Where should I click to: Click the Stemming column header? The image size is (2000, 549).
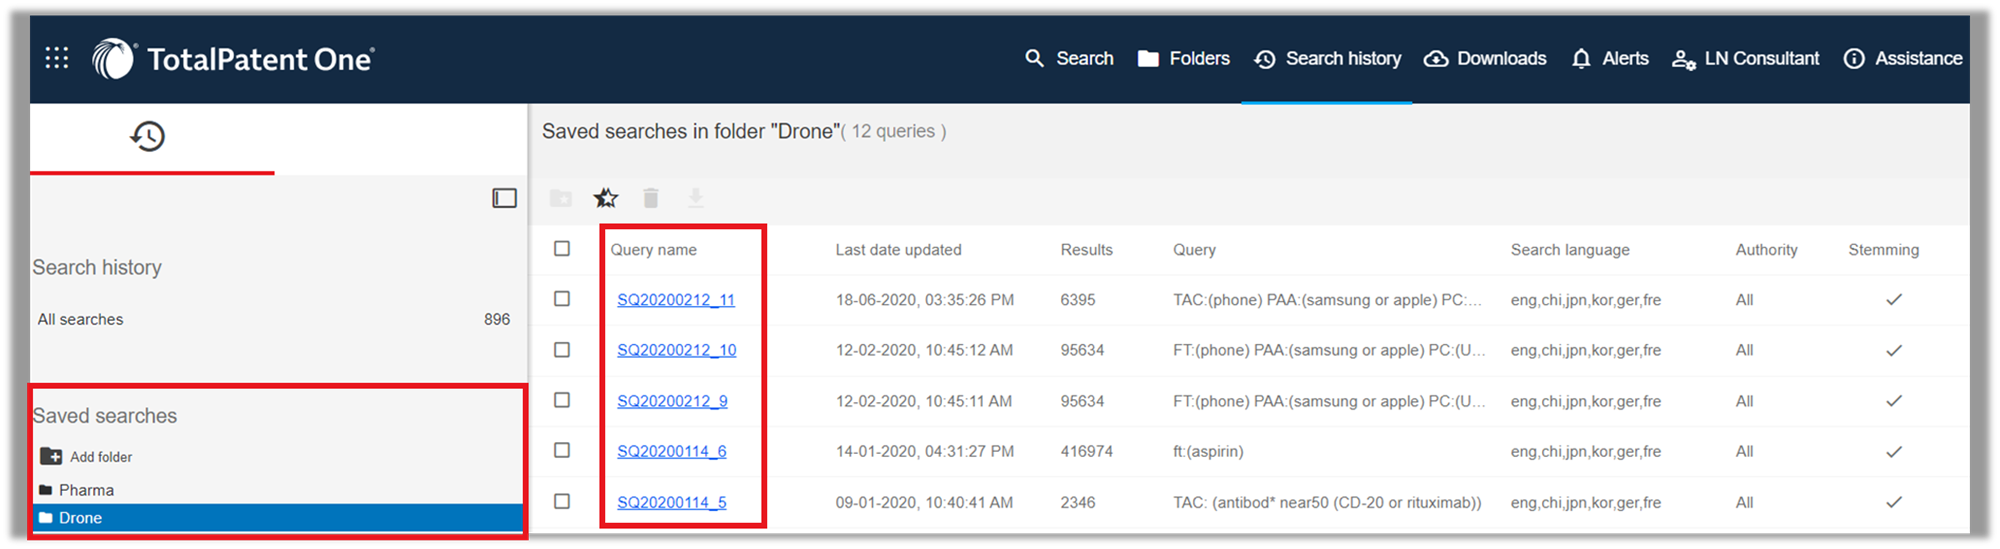(1884, 250)
